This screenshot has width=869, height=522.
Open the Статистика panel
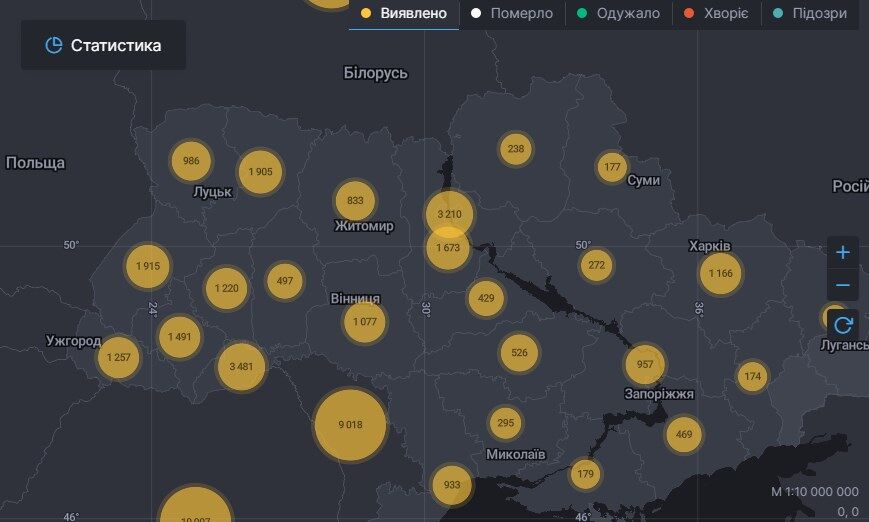click(103, 45)
